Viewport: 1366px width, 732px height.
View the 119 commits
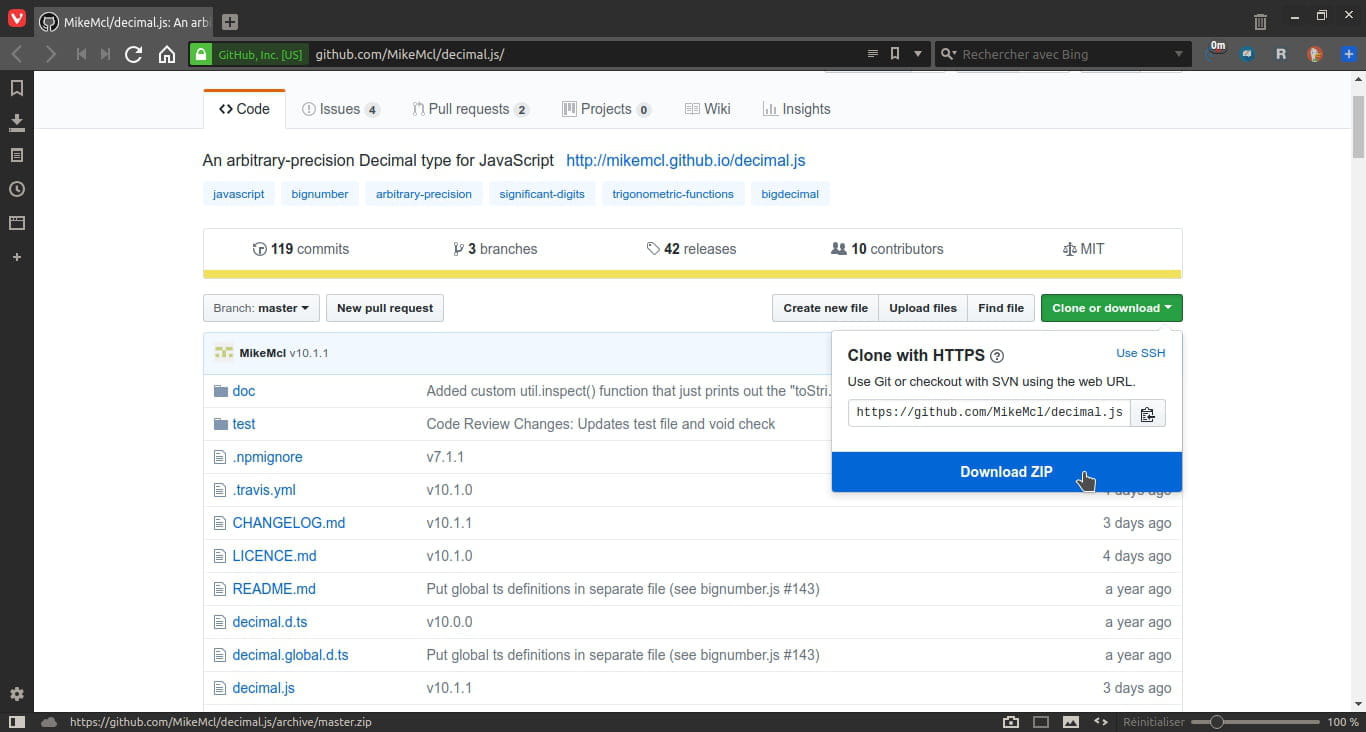tap(301, 249)
